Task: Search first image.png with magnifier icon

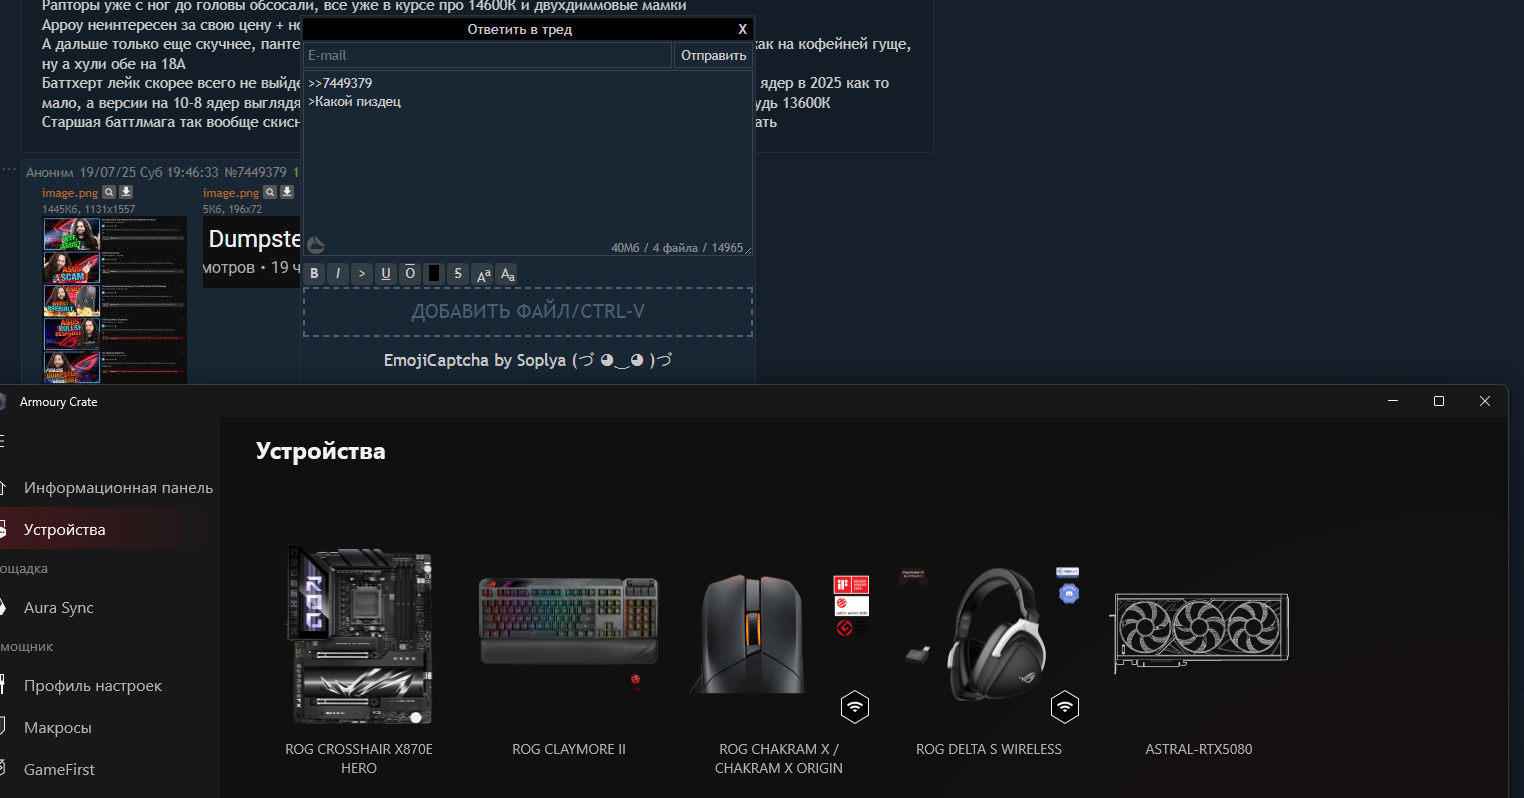Action: tap(109, 192)
